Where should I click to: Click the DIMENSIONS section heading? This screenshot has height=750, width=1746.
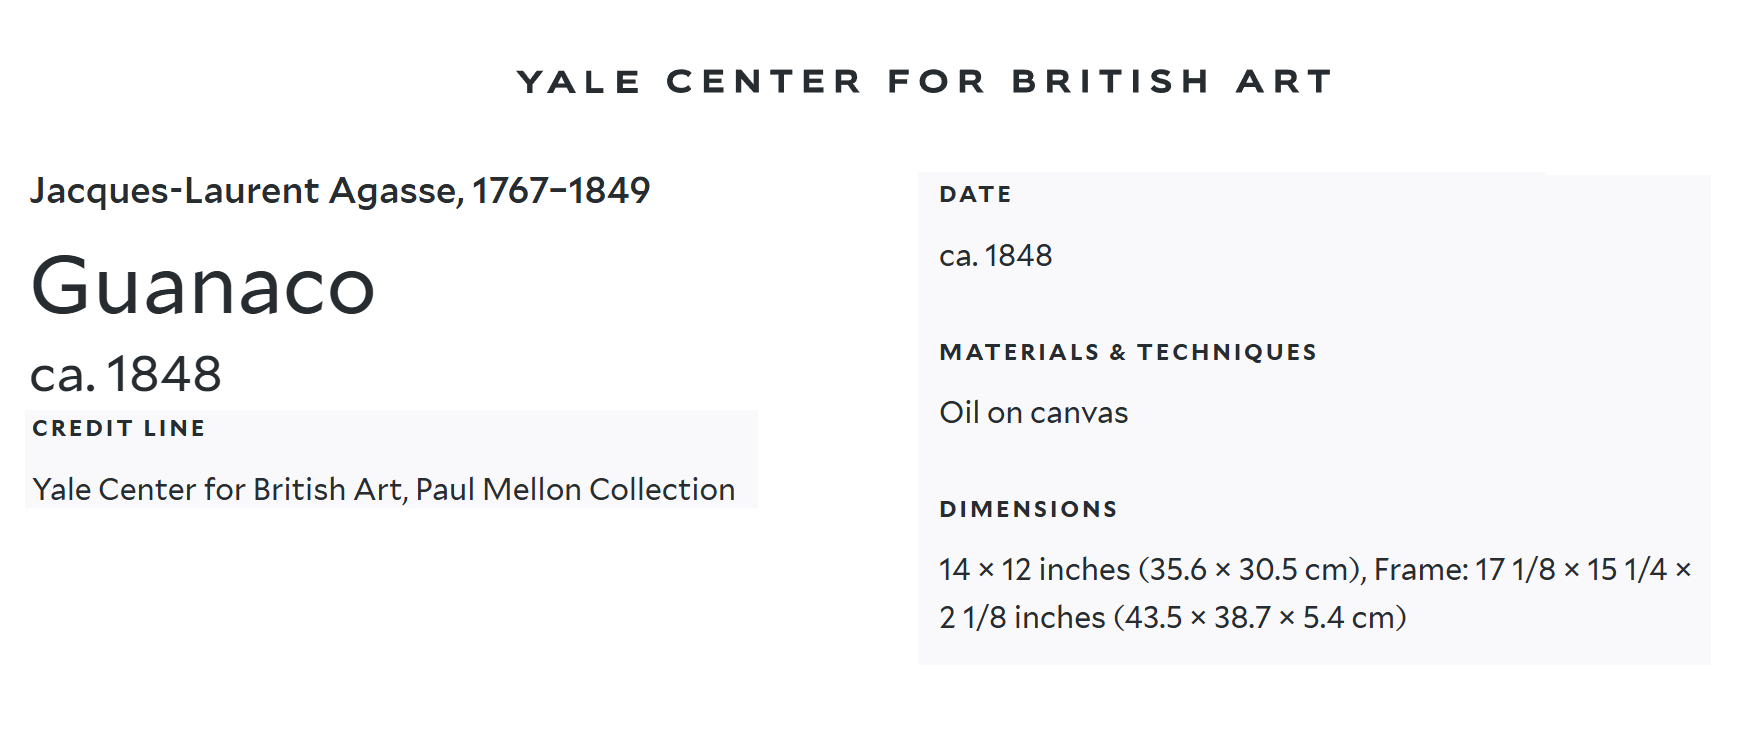pos(1028,509)
